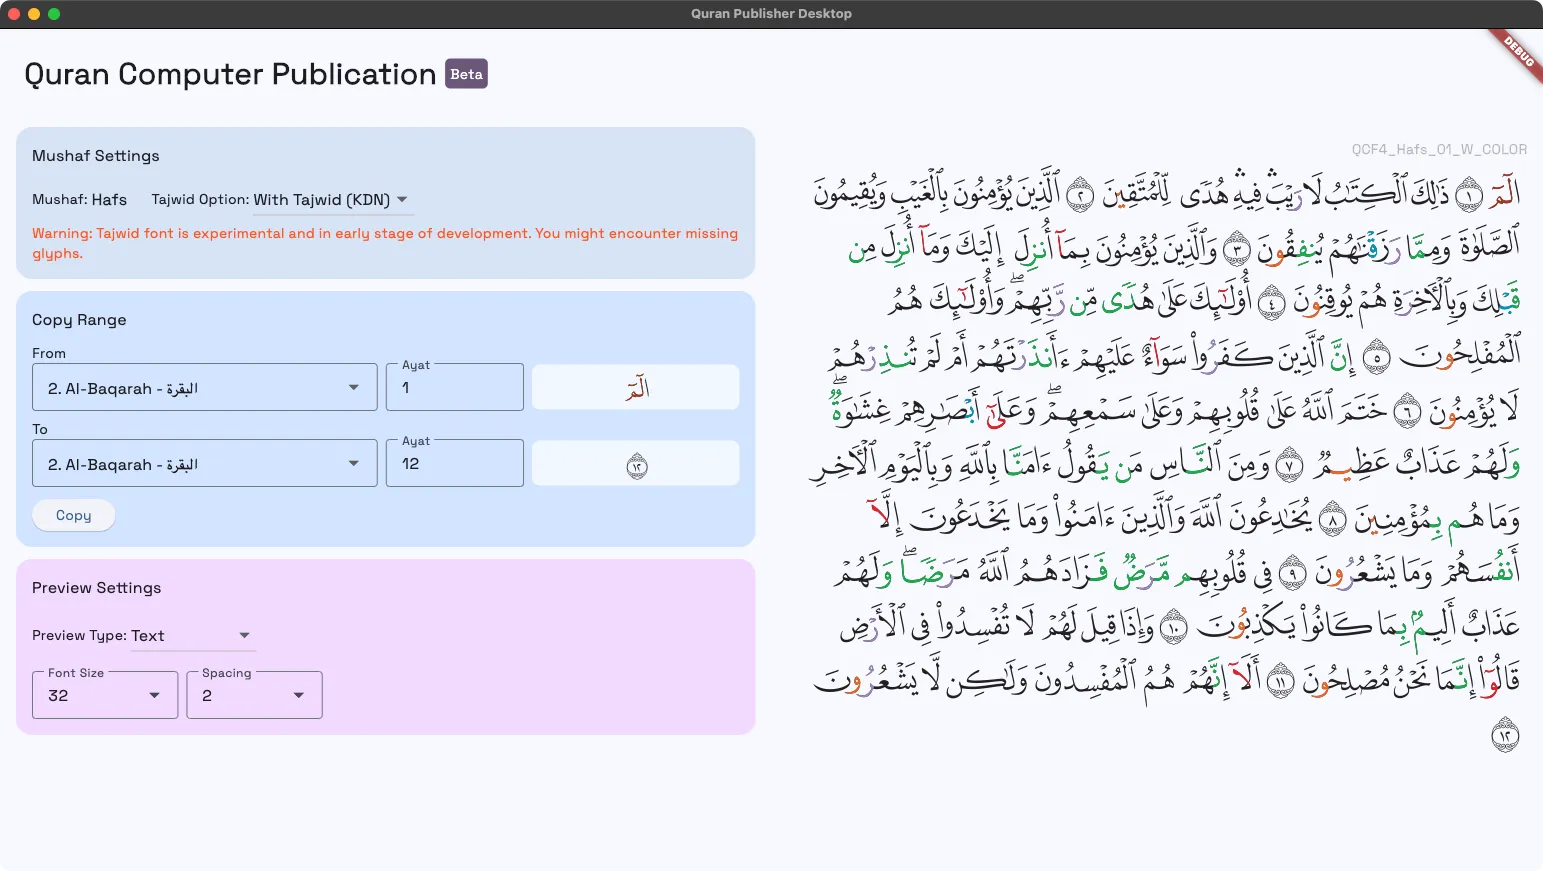Click the red macOS close window button

tap(14, 14)
